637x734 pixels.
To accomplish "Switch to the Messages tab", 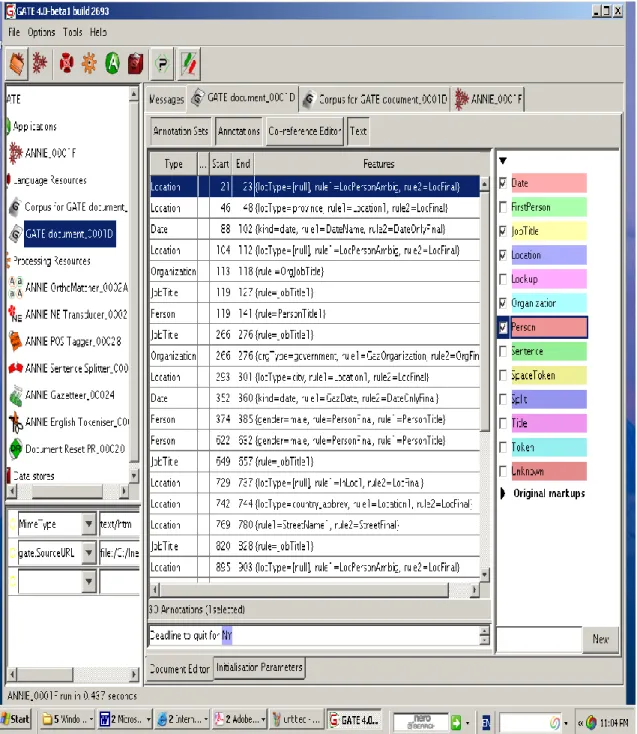I will tap(166, 99).
